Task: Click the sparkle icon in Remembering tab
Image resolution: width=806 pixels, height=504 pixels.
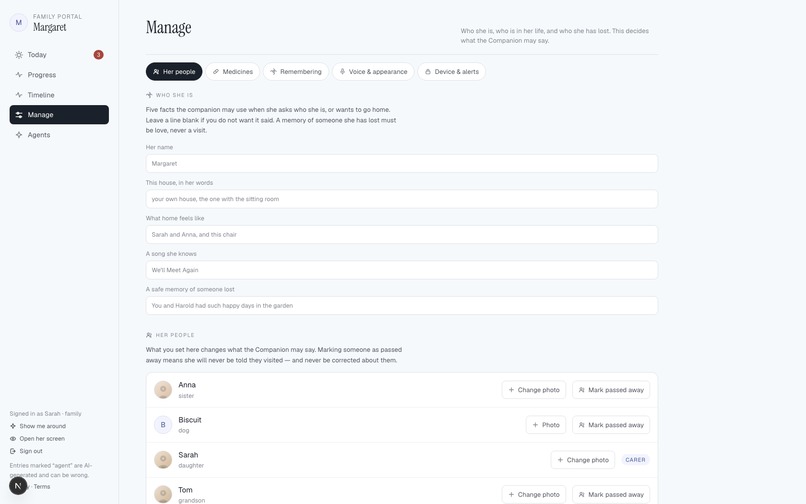Action: point(273,71)
